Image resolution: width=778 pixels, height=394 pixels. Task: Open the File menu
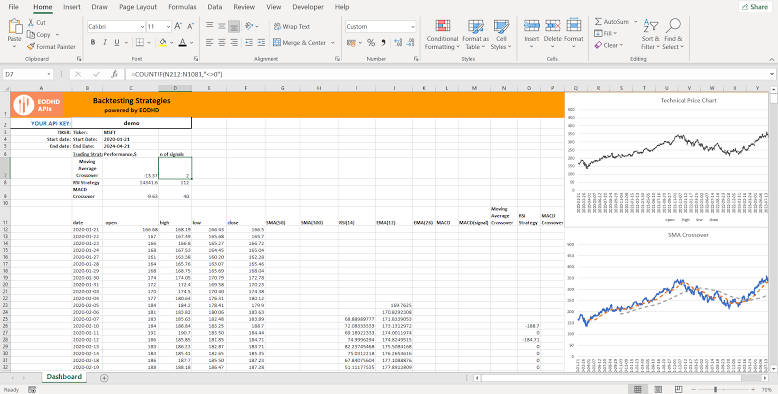(x=14, y=7)
